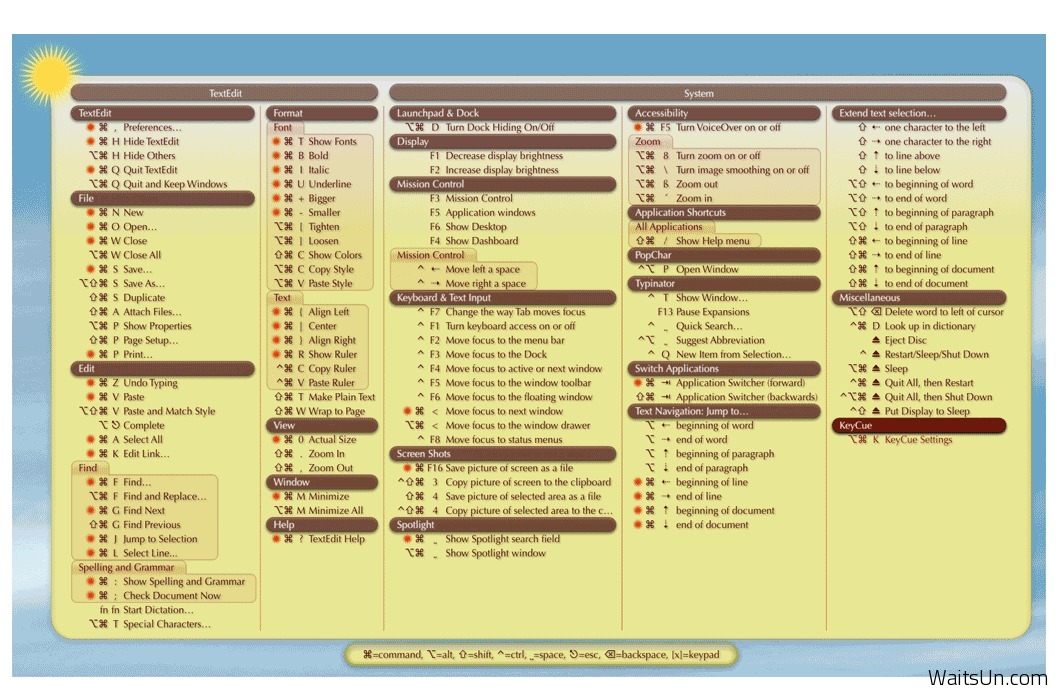Open KeyCue Settings entry
1058x693 pixels.
918,440
